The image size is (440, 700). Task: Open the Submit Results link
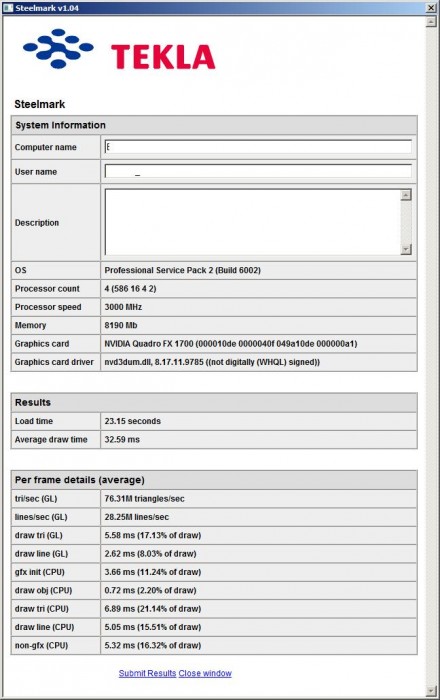click(147, 673)
